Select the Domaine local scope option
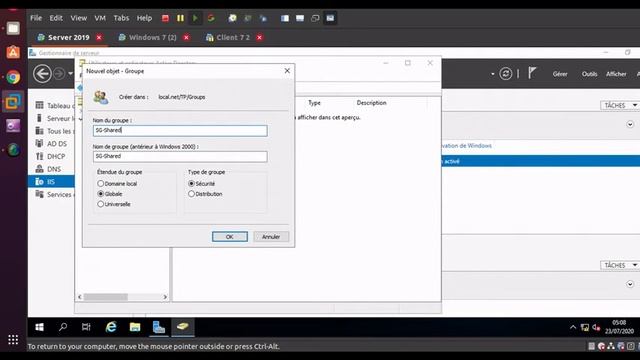The height and width of the screenshot is (360, 640). (x=117, y=184)
